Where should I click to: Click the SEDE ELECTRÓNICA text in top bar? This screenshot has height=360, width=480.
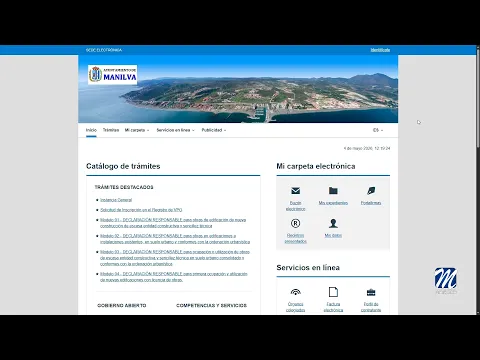pos(104,50)
